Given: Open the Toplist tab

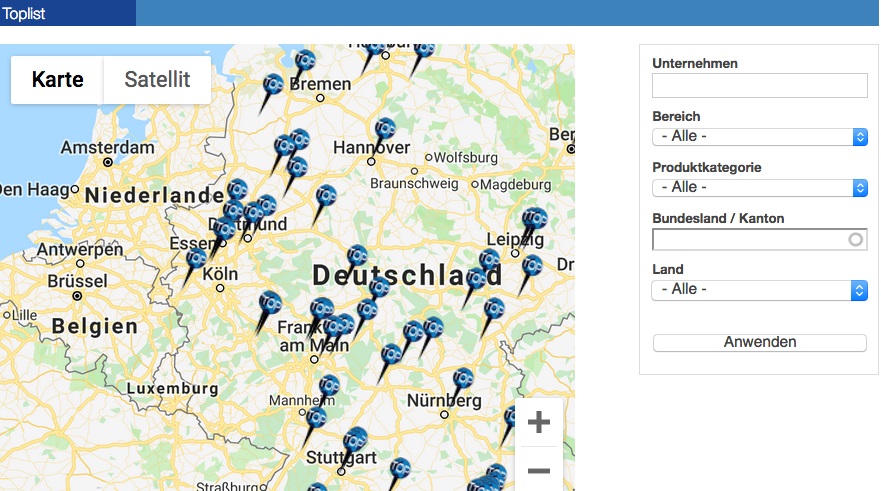Looking at the screenshot, I should click(24, 13).
